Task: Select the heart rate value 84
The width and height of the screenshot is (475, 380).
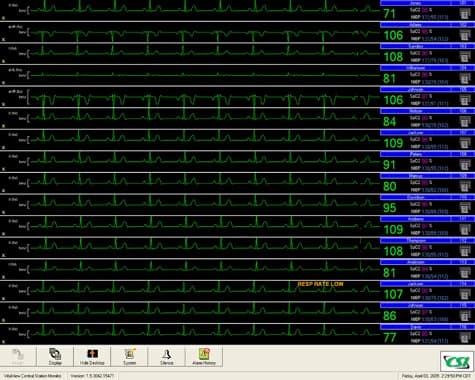Action: 390,122
